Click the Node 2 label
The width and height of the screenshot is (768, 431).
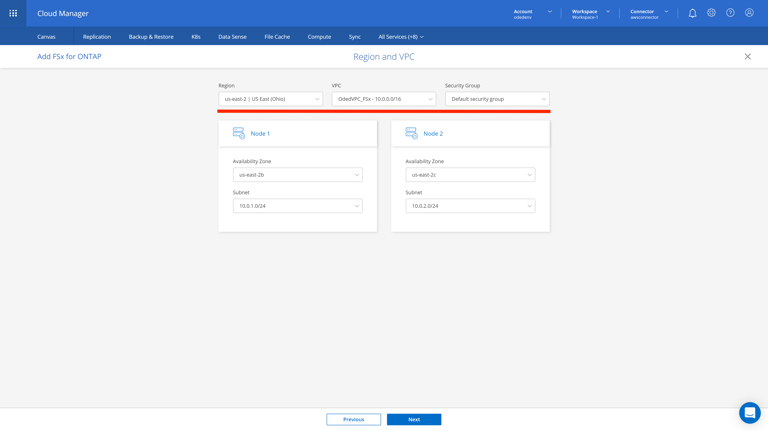tap(433, 133)
